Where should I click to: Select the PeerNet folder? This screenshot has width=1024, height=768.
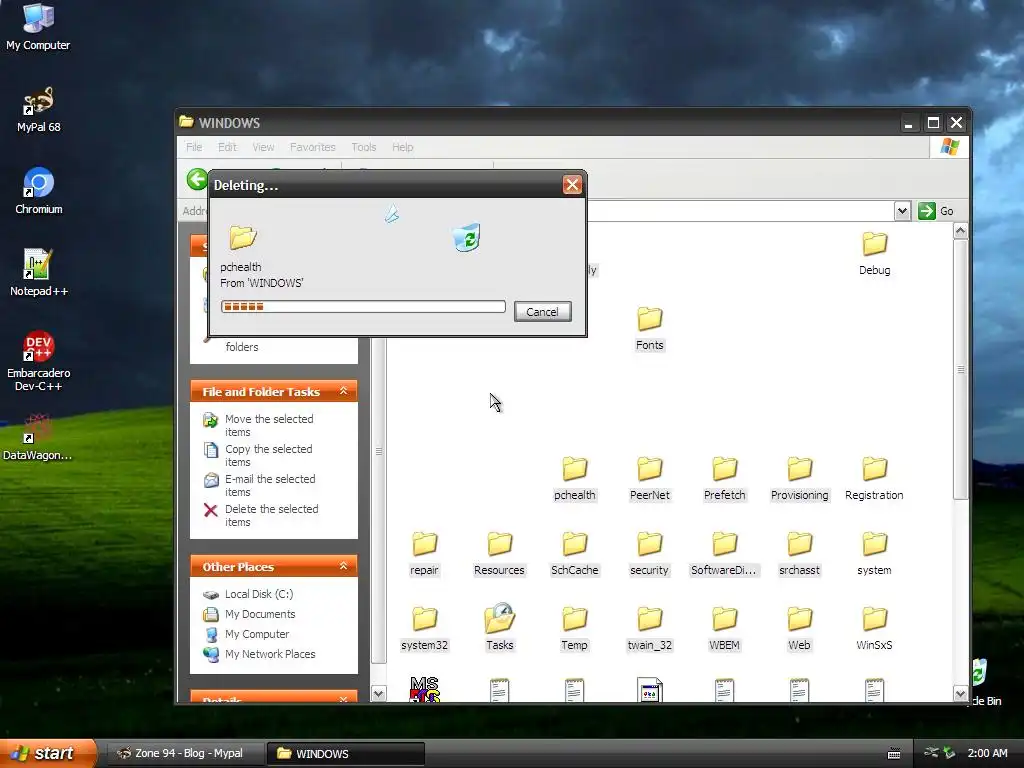pos(649,479)
